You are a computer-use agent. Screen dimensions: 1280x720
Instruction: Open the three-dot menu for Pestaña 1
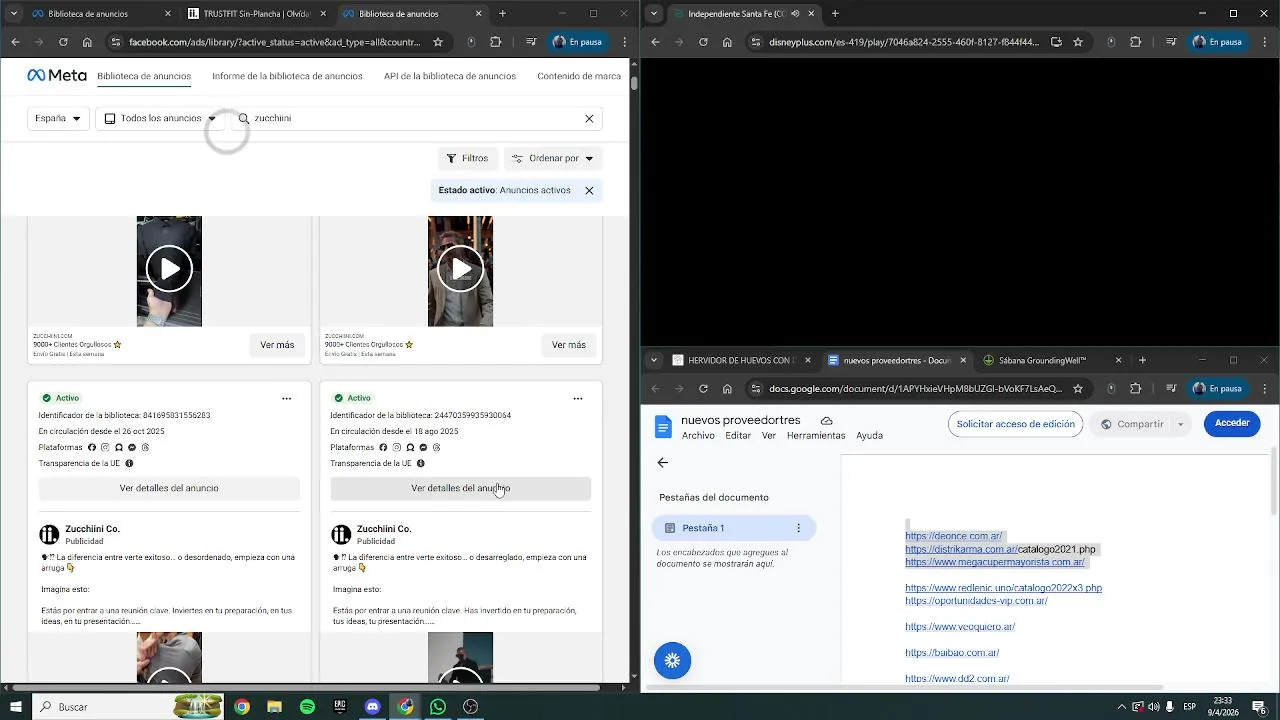coord(798,528)
